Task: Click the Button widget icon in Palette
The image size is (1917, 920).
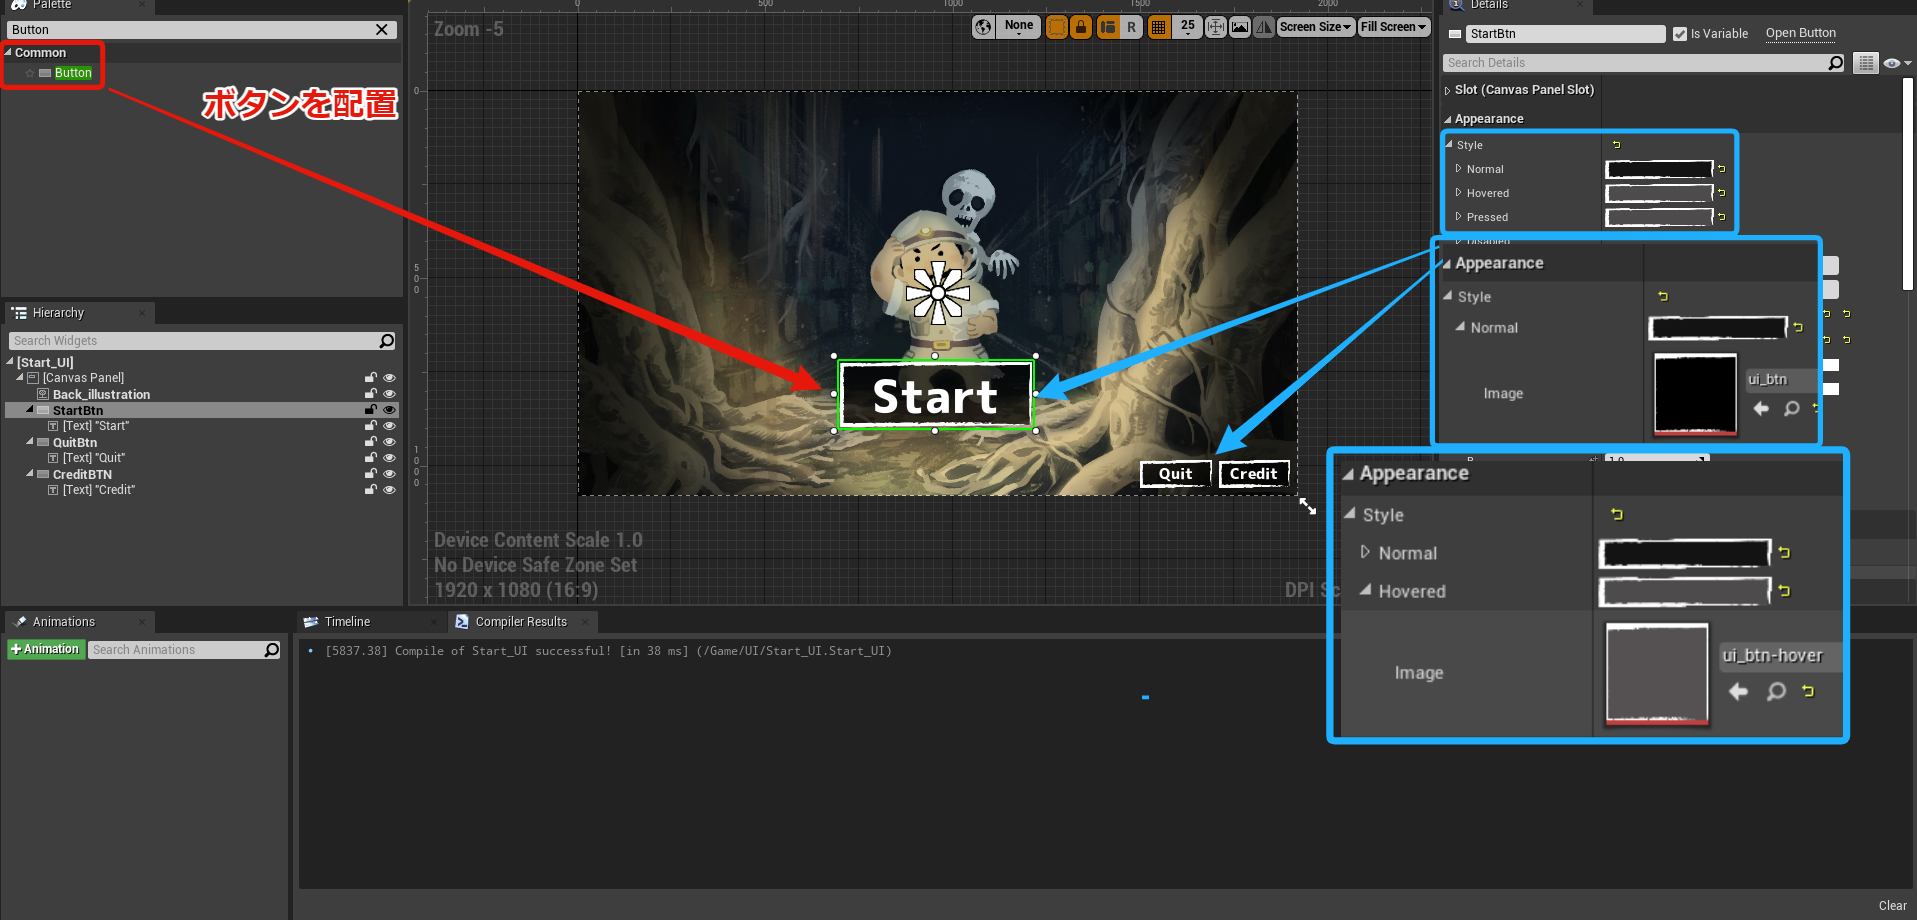Action: [x=45, y=73]
